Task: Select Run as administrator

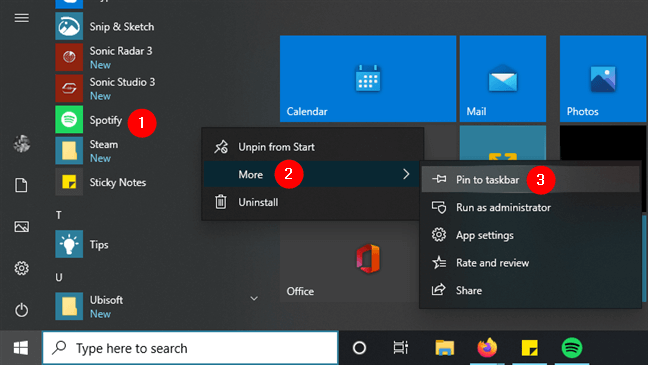Action: 530,207
